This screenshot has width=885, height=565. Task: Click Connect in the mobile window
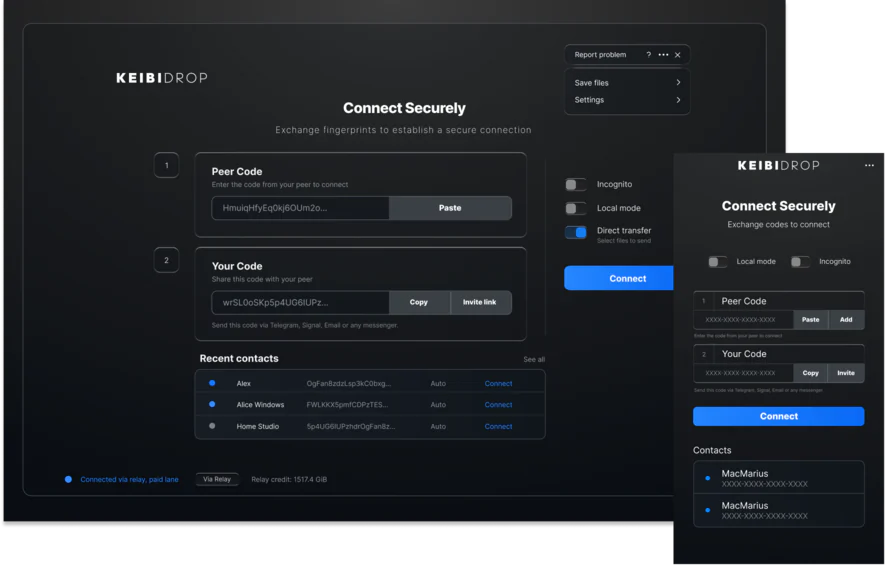778,416
